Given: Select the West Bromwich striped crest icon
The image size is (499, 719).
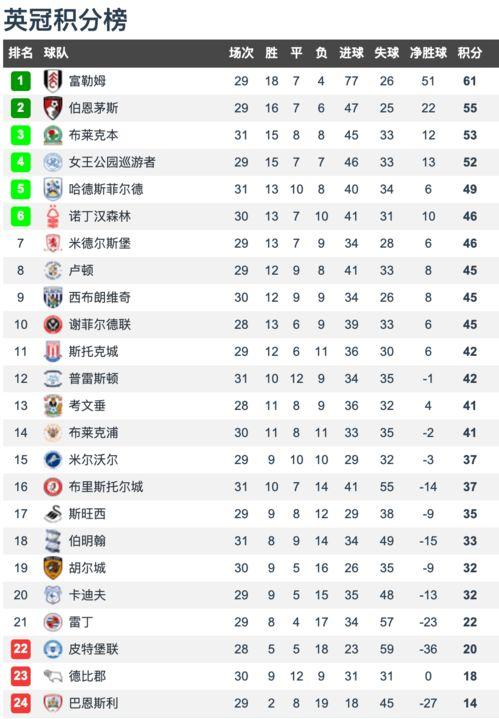Looking at the screenshot, I should pyautogui.click(x=53, y=298).
